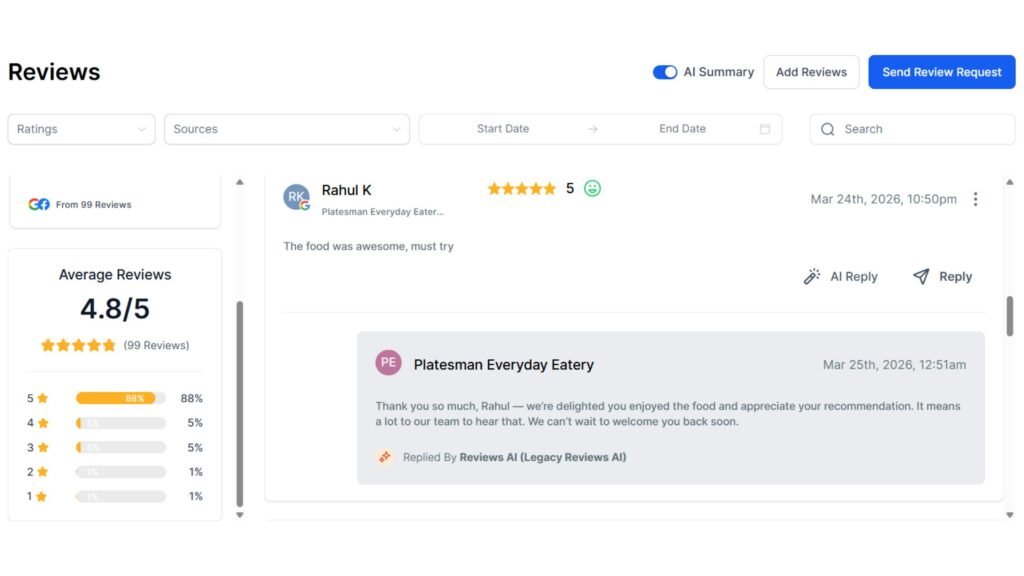Click the green smiley sentiment icon on Rahul's review
Viewport: 1024px width, 576px height.
click(591, 188)
